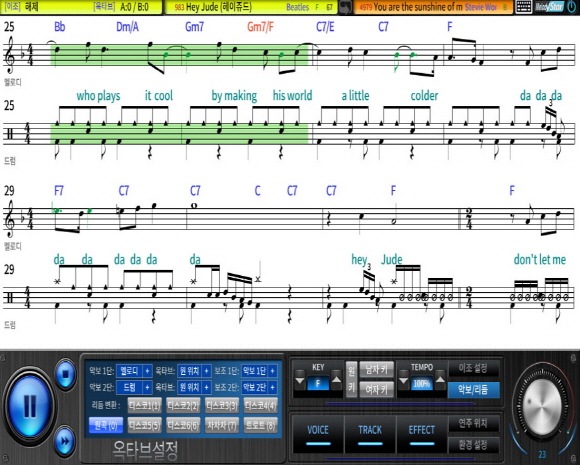Select rhythm 트로트 (8)

tap(260, 425)
